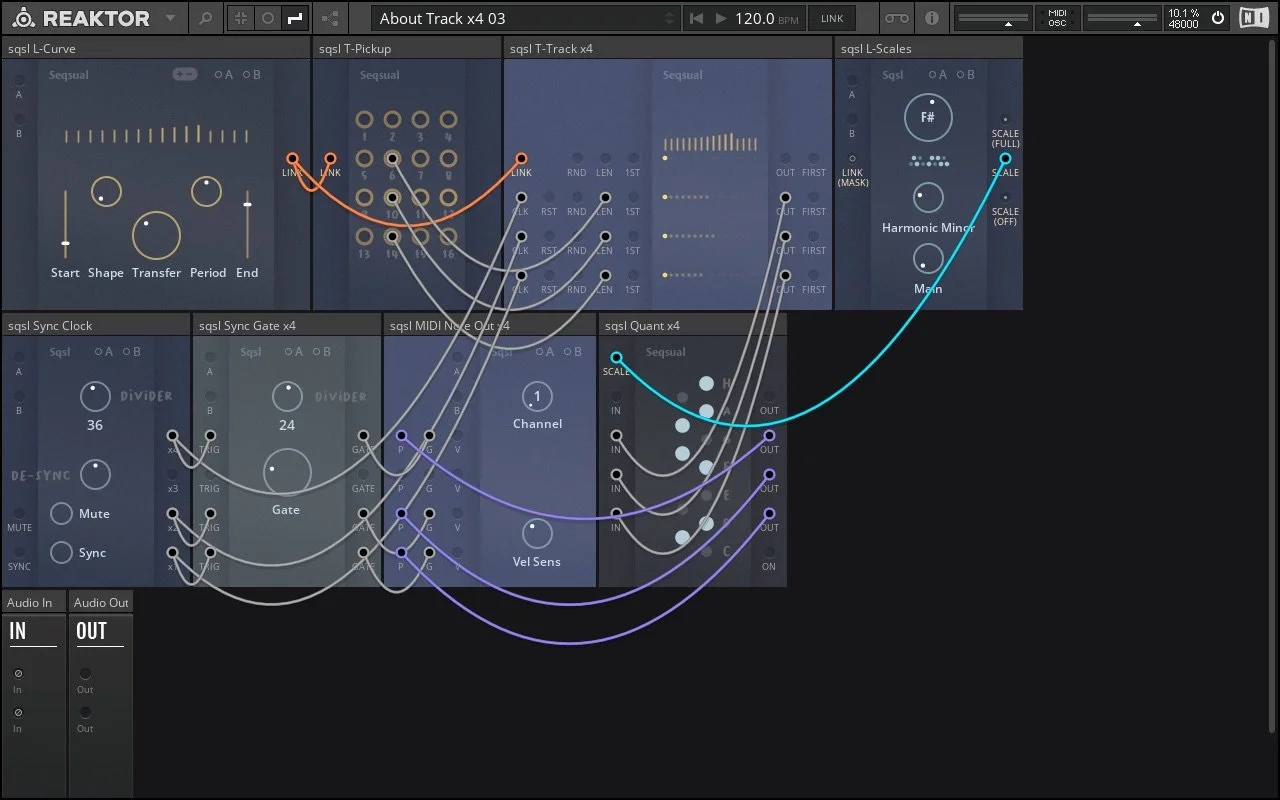Click the SCALE output port on L-Scales
This screenshot has width=1280, height=800.
tap(1005, 158)
